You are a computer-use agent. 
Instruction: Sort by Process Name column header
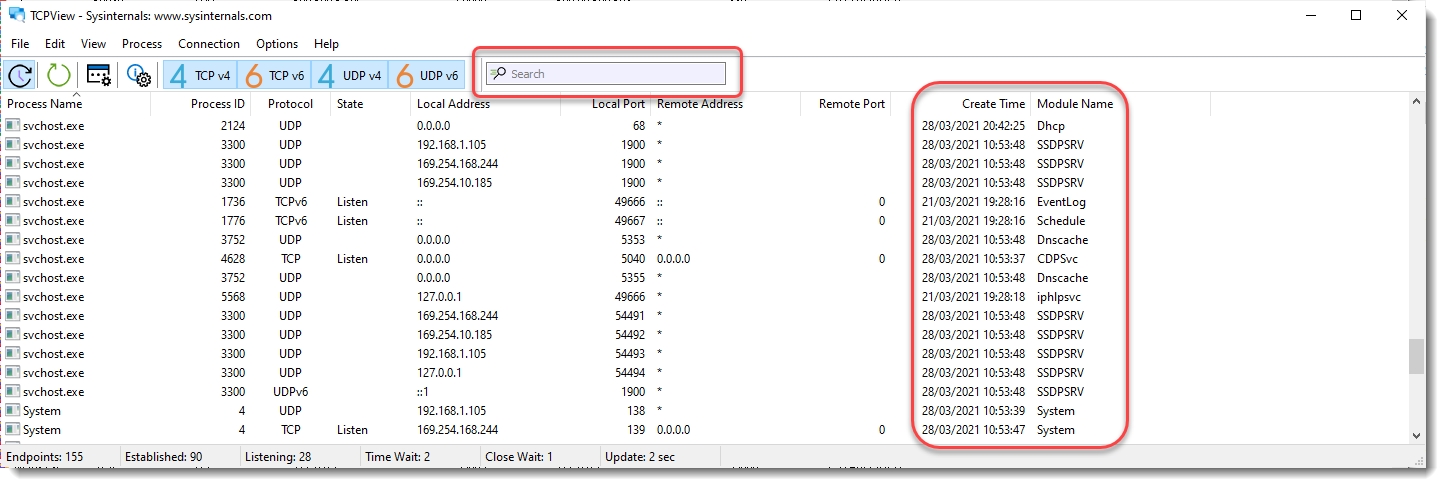tap(76, 104)
